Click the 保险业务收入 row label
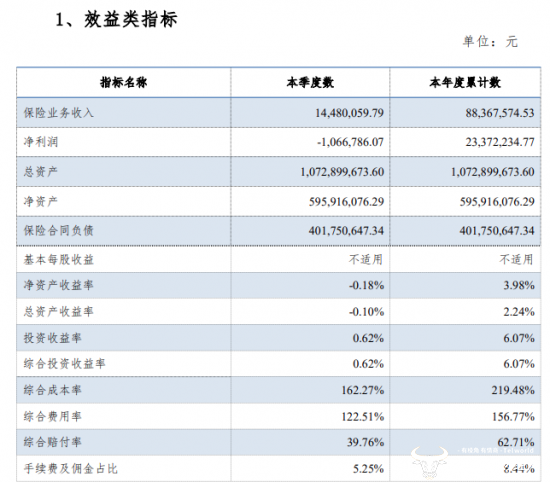550x482 pixels. click(59, 113)
